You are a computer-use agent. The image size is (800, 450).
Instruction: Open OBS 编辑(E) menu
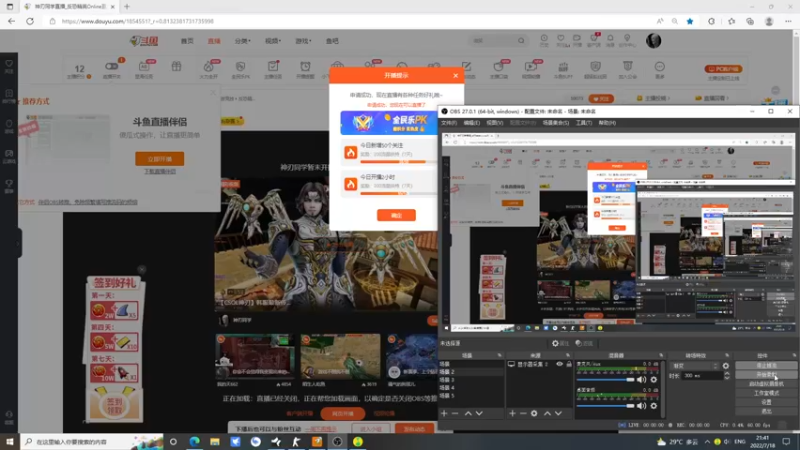pyautogui.click(x=471, y=123)
